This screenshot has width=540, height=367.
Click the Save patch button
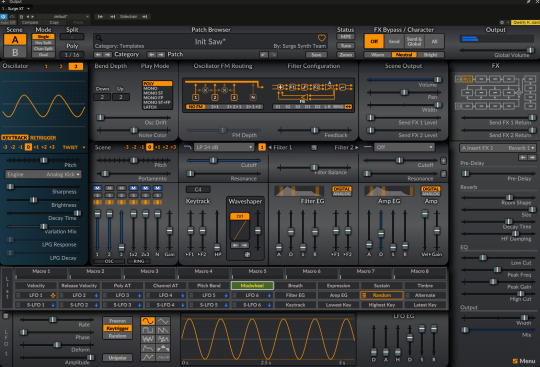tap(316, 55)
